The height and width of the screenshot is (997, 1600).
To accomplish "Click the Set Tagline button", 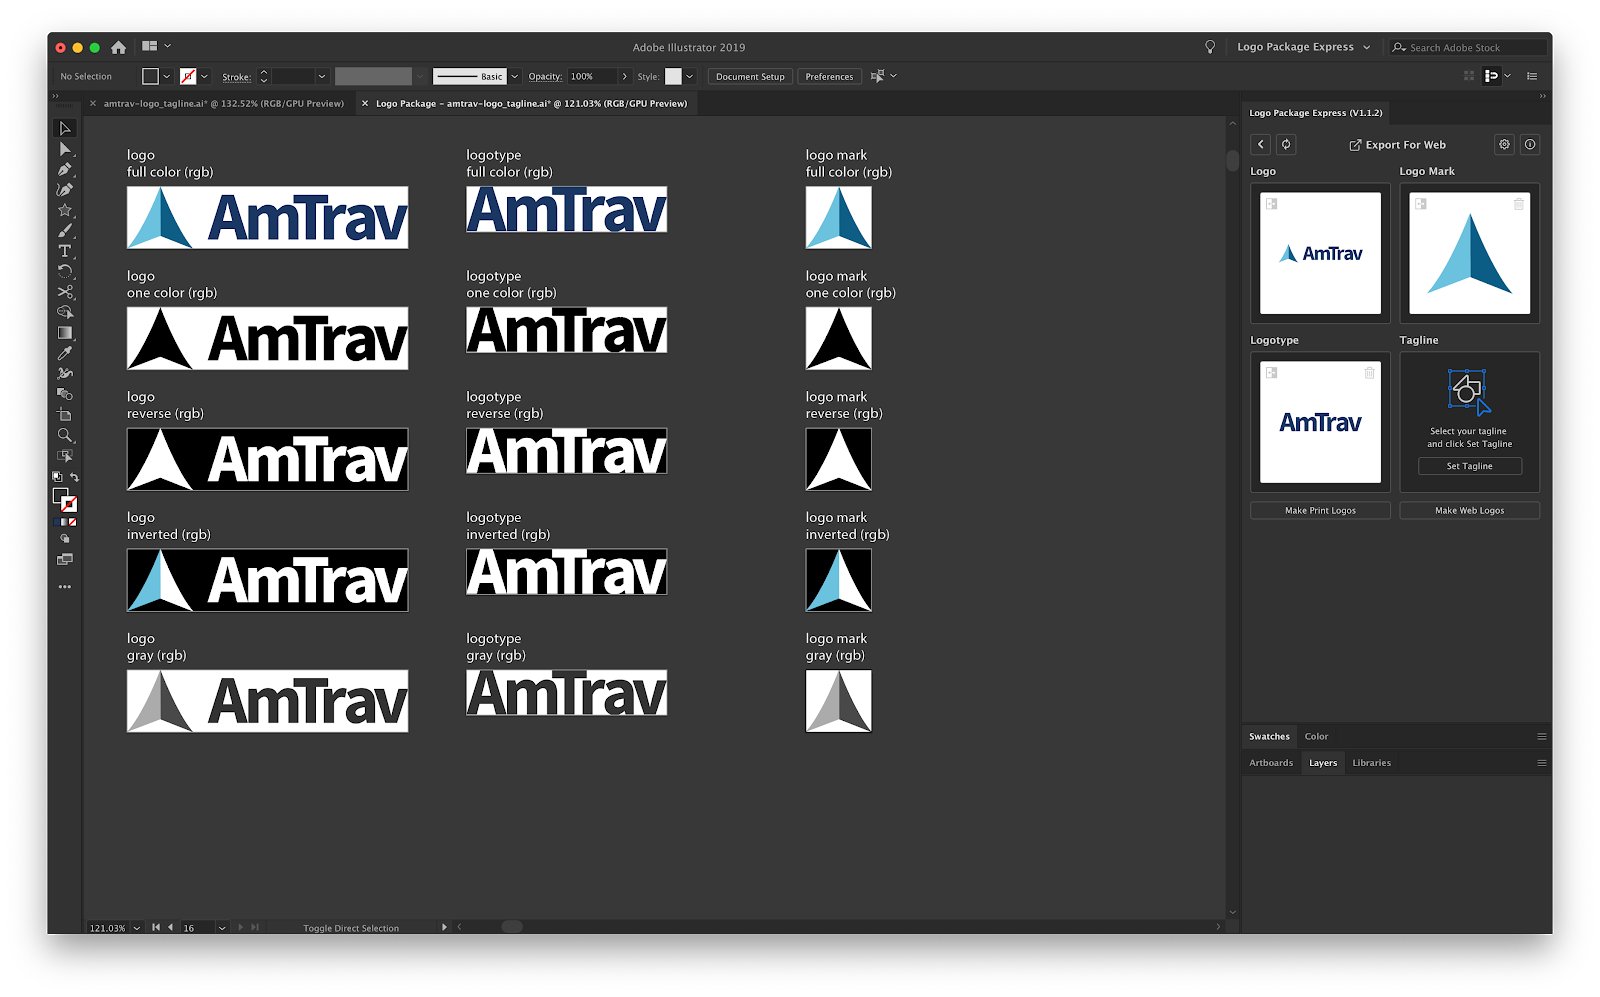I will click(x=1469, y=466).
